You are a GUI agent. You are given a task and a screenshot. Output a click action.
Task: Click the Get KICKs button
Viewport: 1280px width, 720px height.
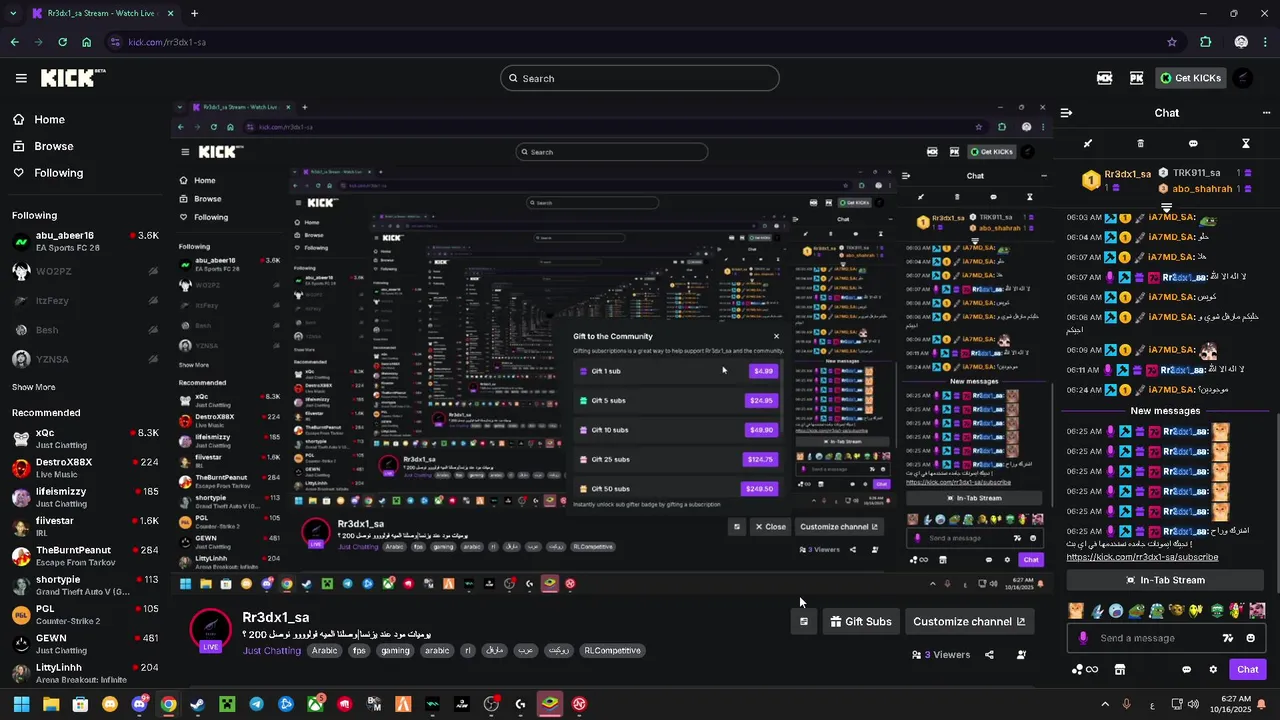click(1190, 78)
